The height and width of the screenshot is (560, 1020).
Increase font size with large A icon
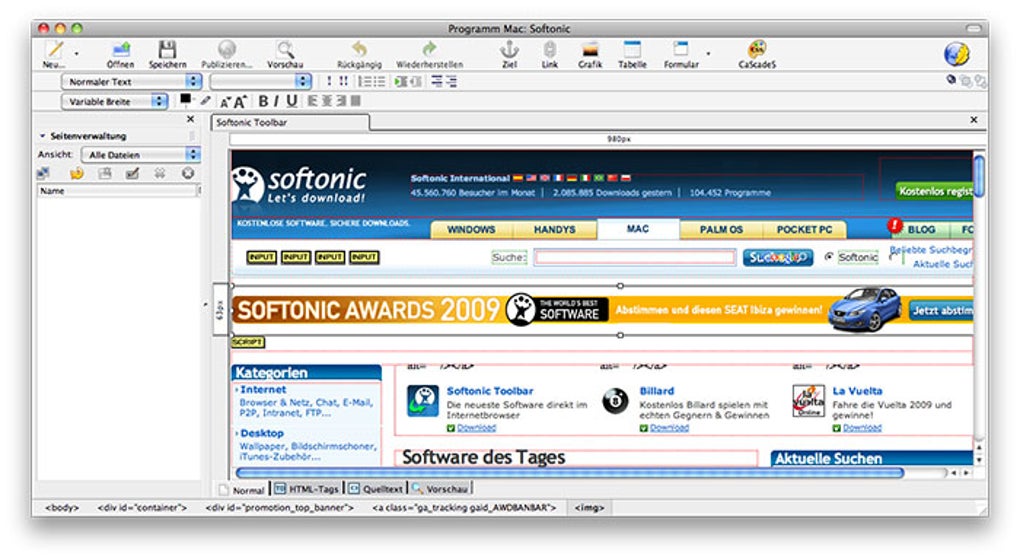tap(240, 101)
